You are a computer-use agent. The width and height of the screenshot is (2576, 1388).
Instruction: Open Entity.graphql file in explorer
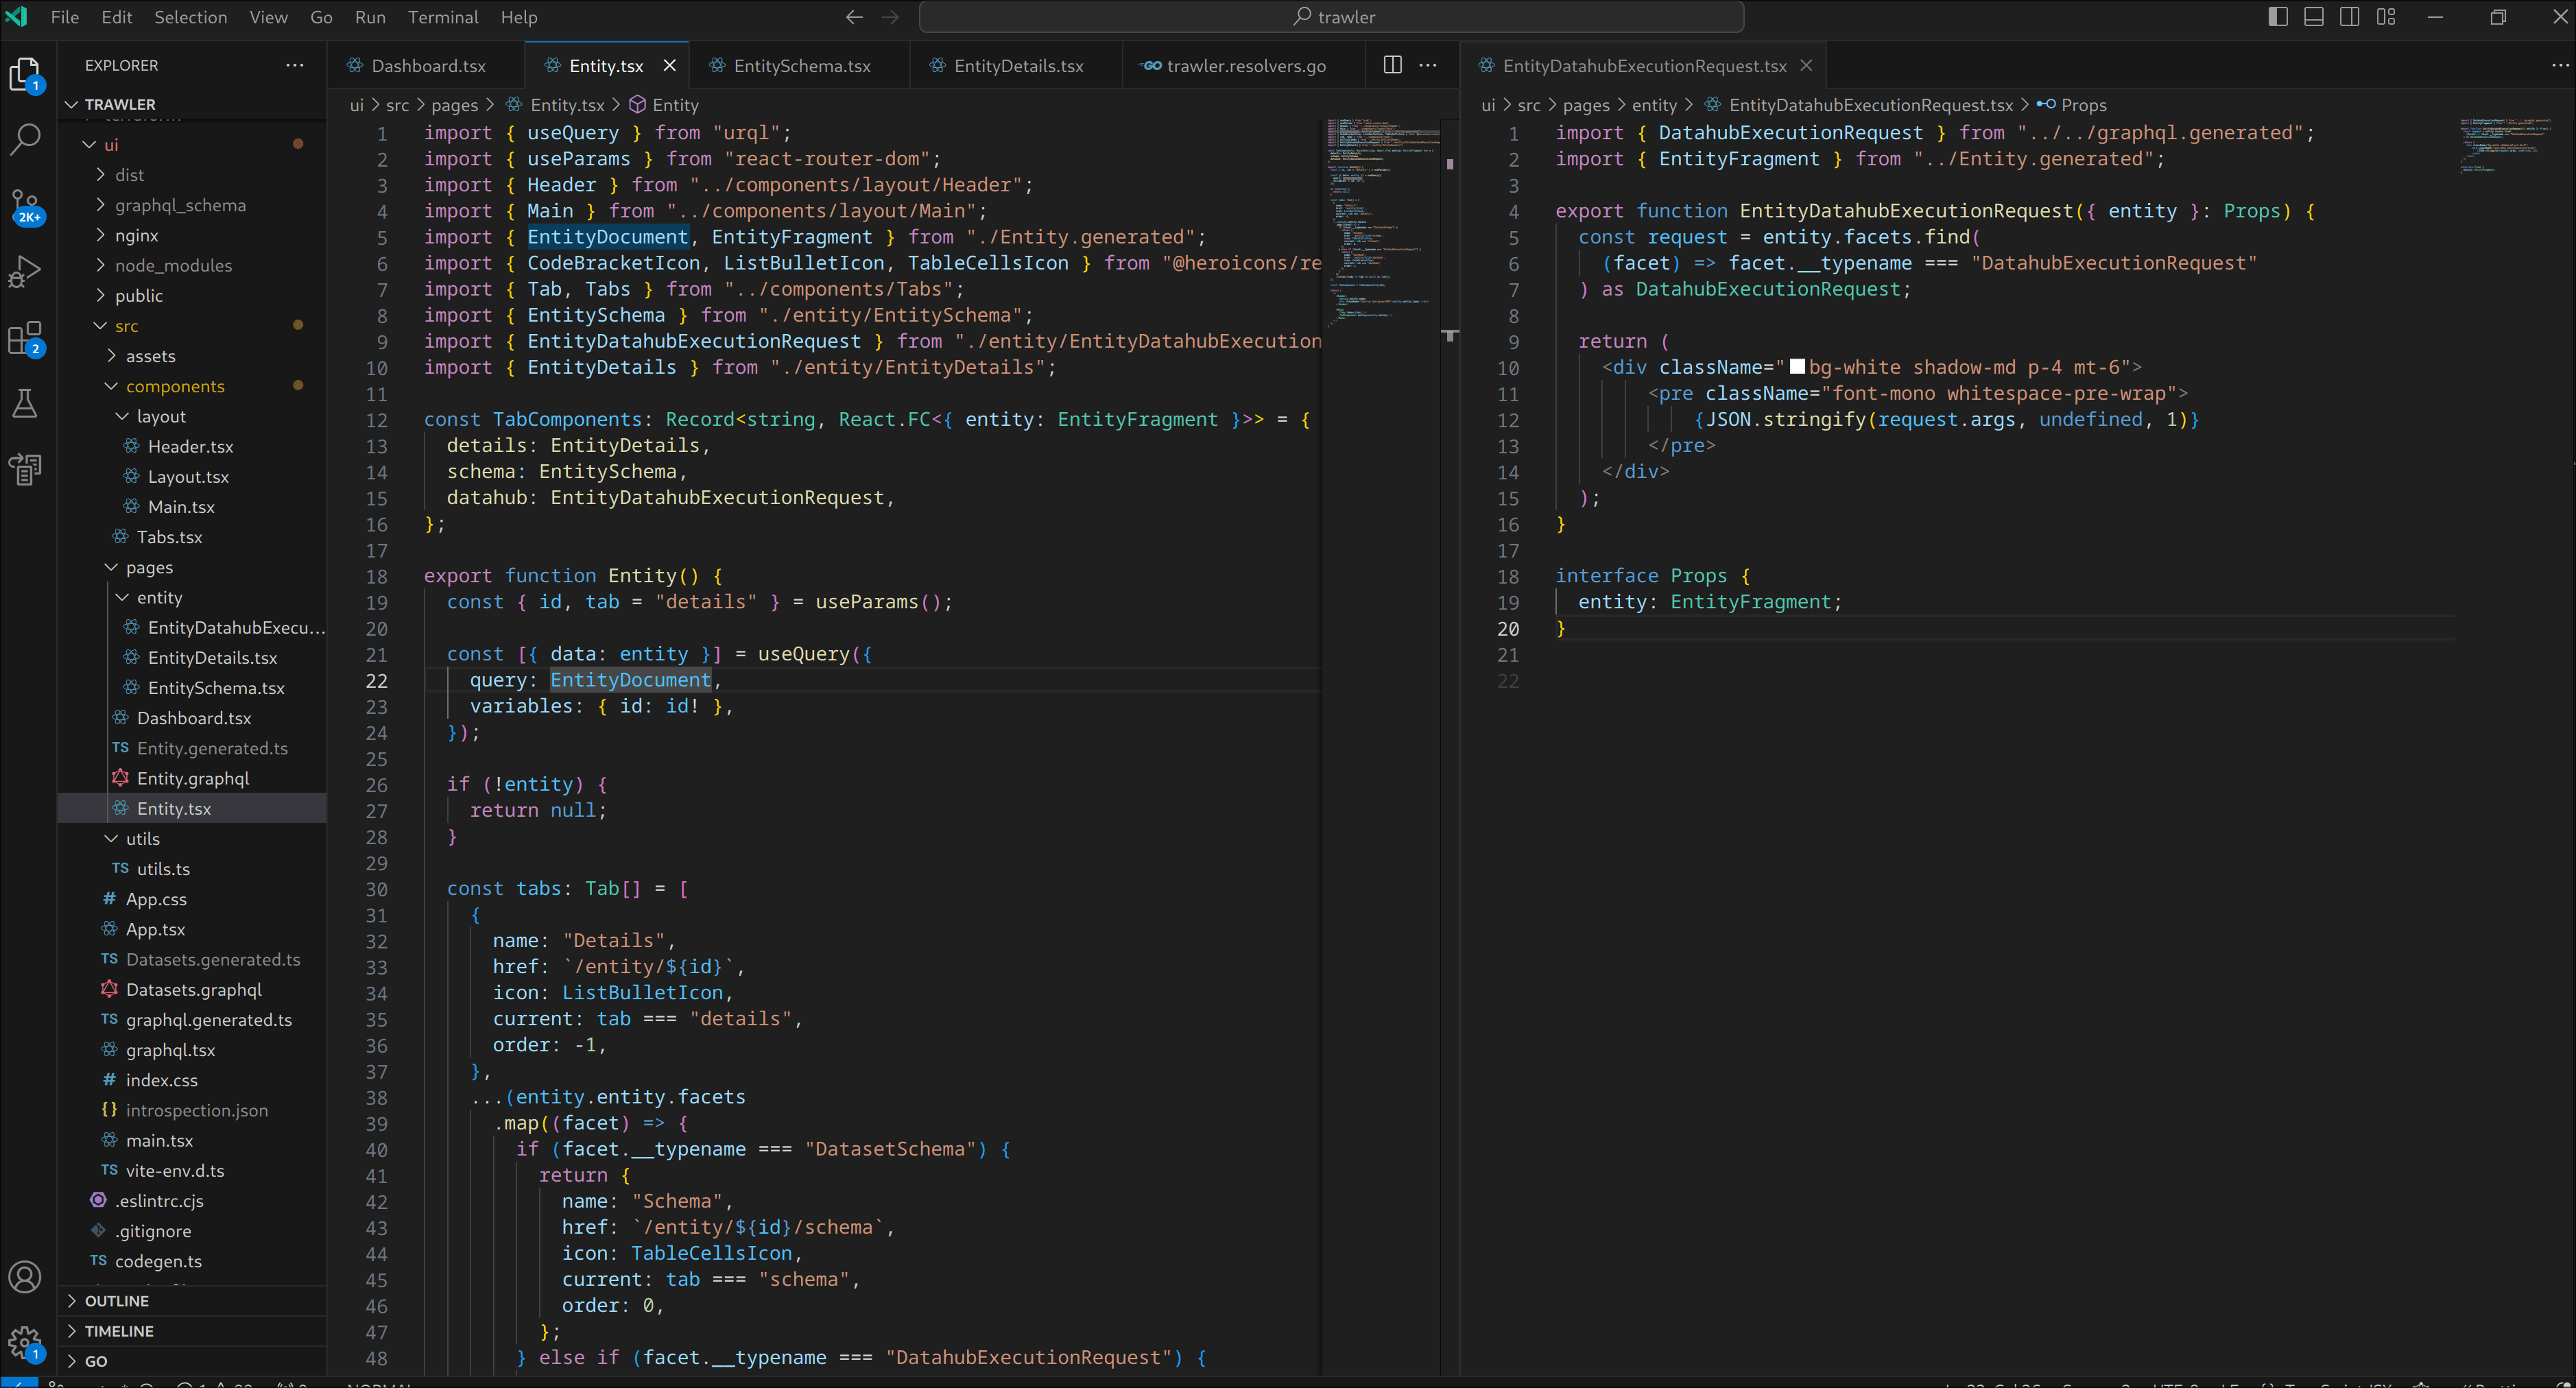tap(192, 778)
